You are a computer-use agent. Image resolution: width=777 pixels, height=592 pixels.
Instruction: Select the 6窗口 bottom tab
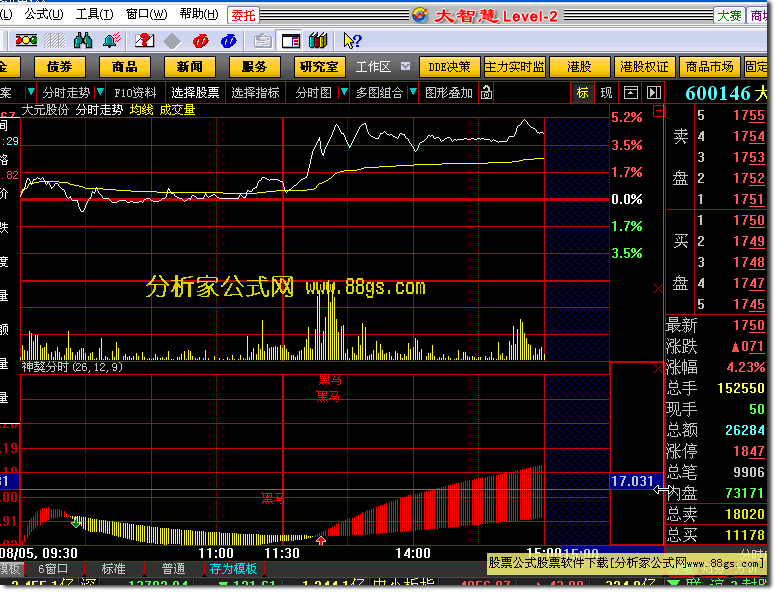(x=53, y=569)
